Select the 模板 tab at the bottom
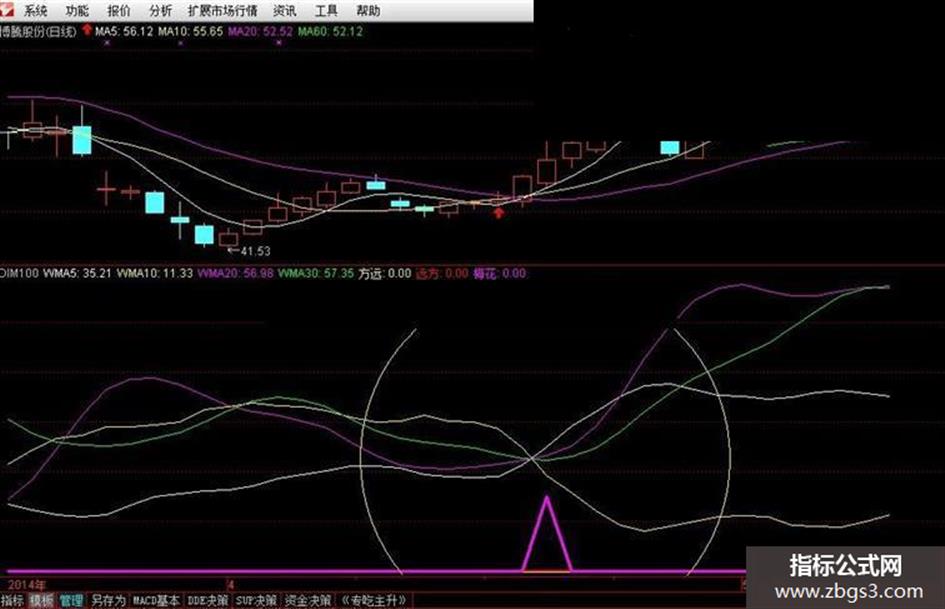The image size is (945, 609). (42, 601)
